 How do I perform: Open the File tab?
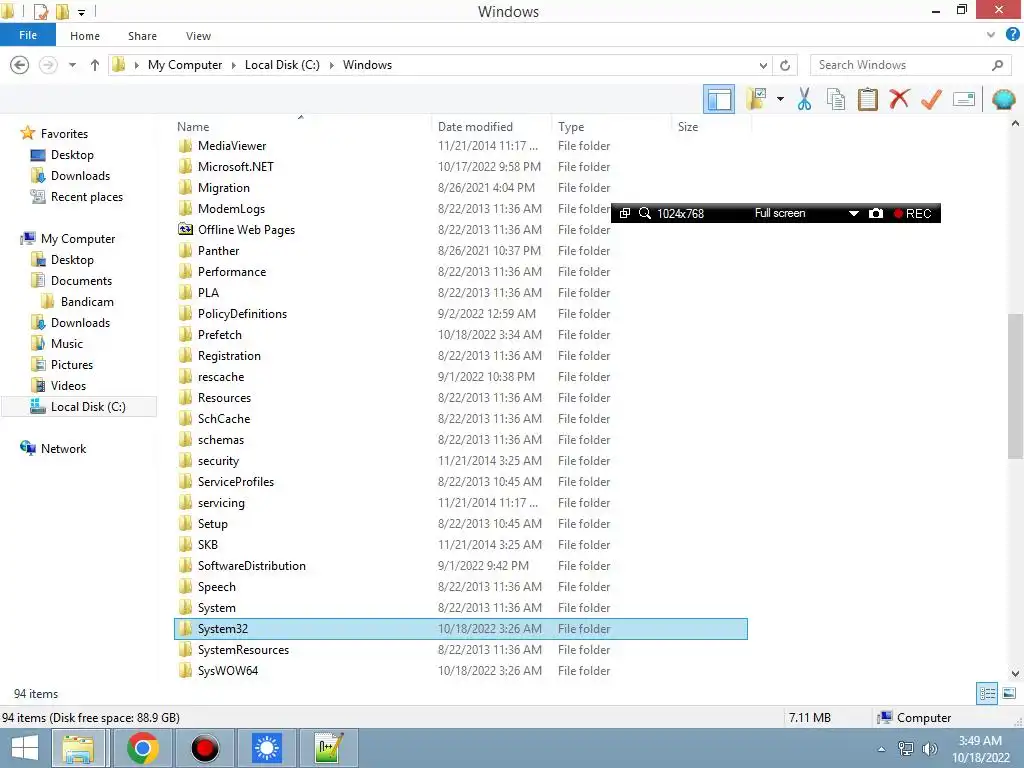pyautogui.click(x=28, y=35)
